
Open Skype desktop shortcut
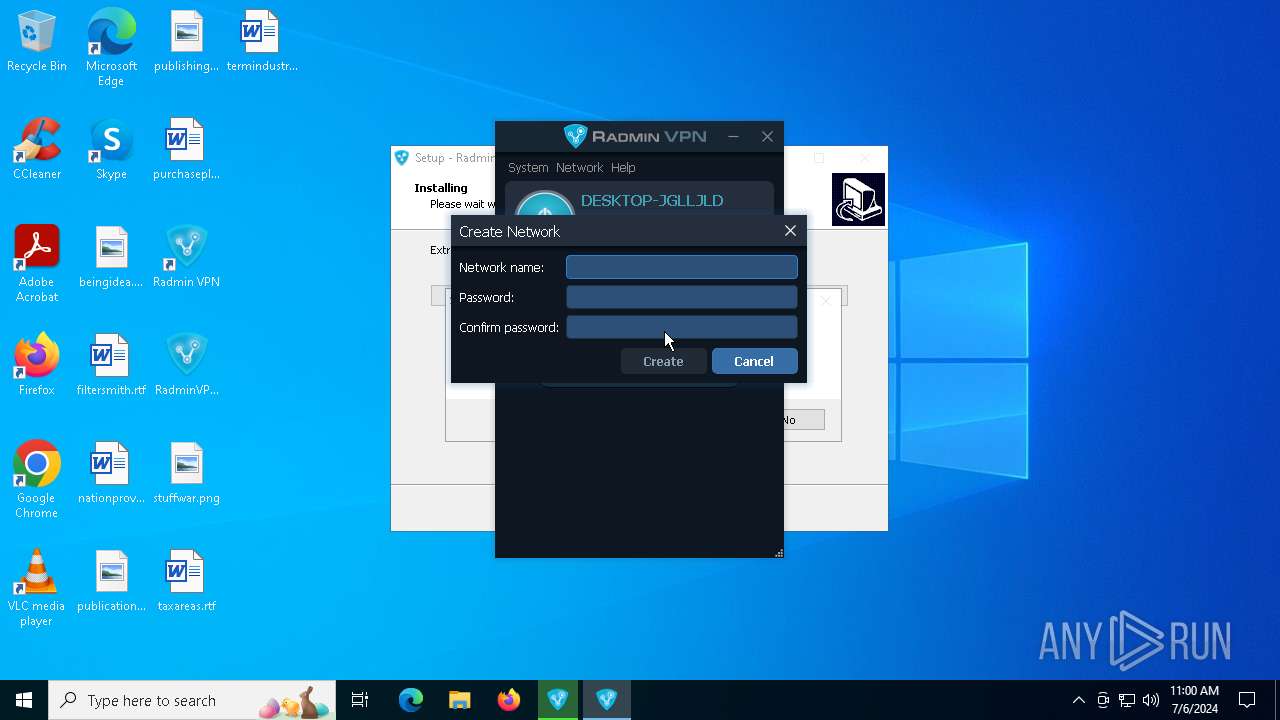pos(111,150)
